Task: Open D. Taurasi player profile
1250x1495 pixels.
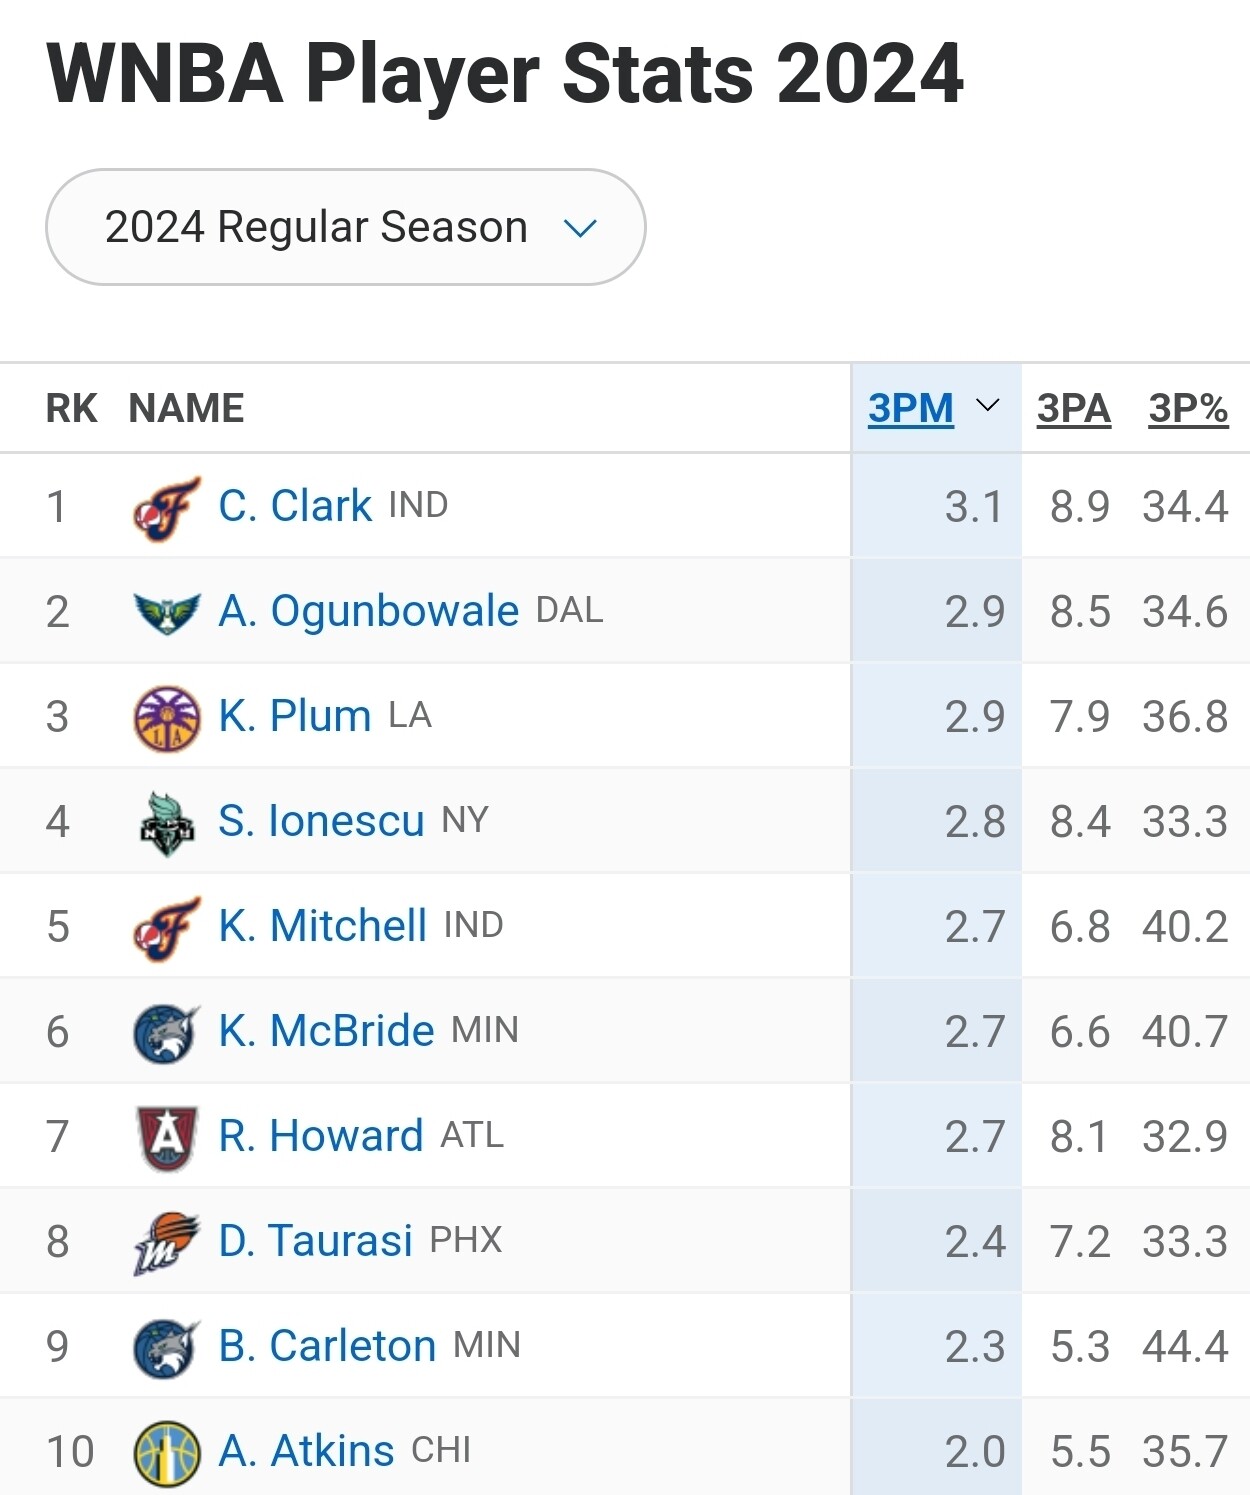Action: tap(315, 1241)
